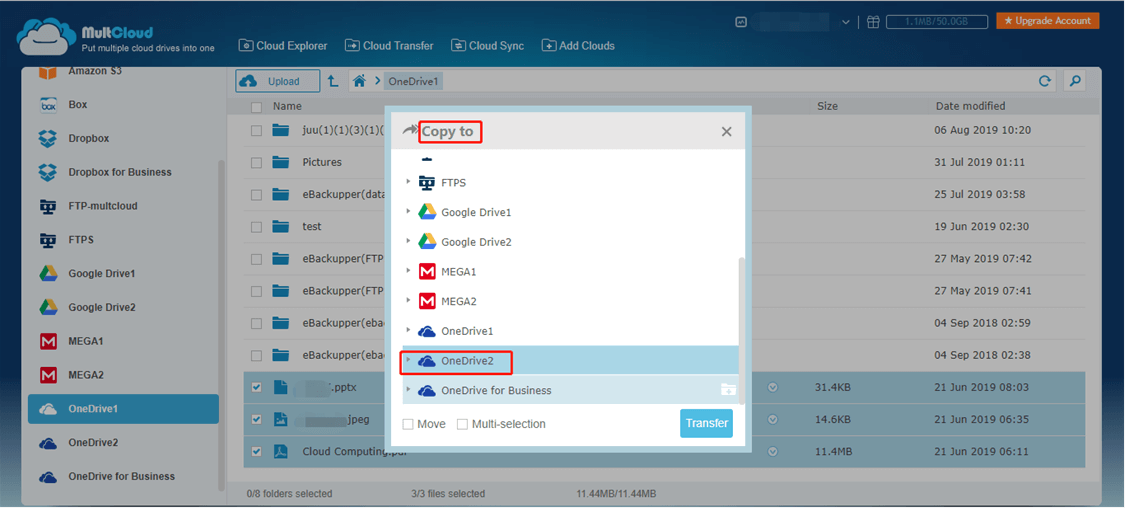Viewport: 1125px width, 508px height.
Task: Select MEGA2 in sidebar
Action: pos(123,375)
